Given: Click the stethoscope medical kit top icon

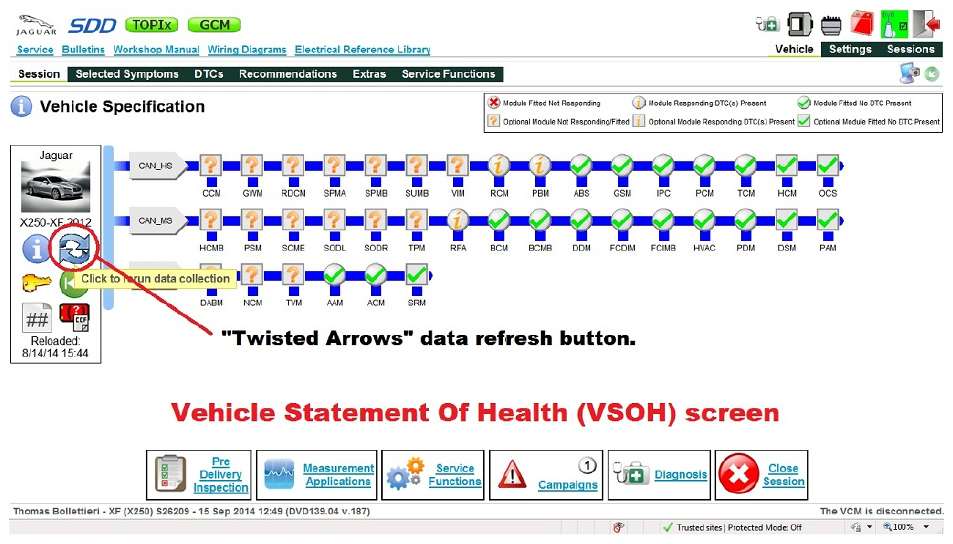Looking at the screenshot, I should click(x=768, y=24).
